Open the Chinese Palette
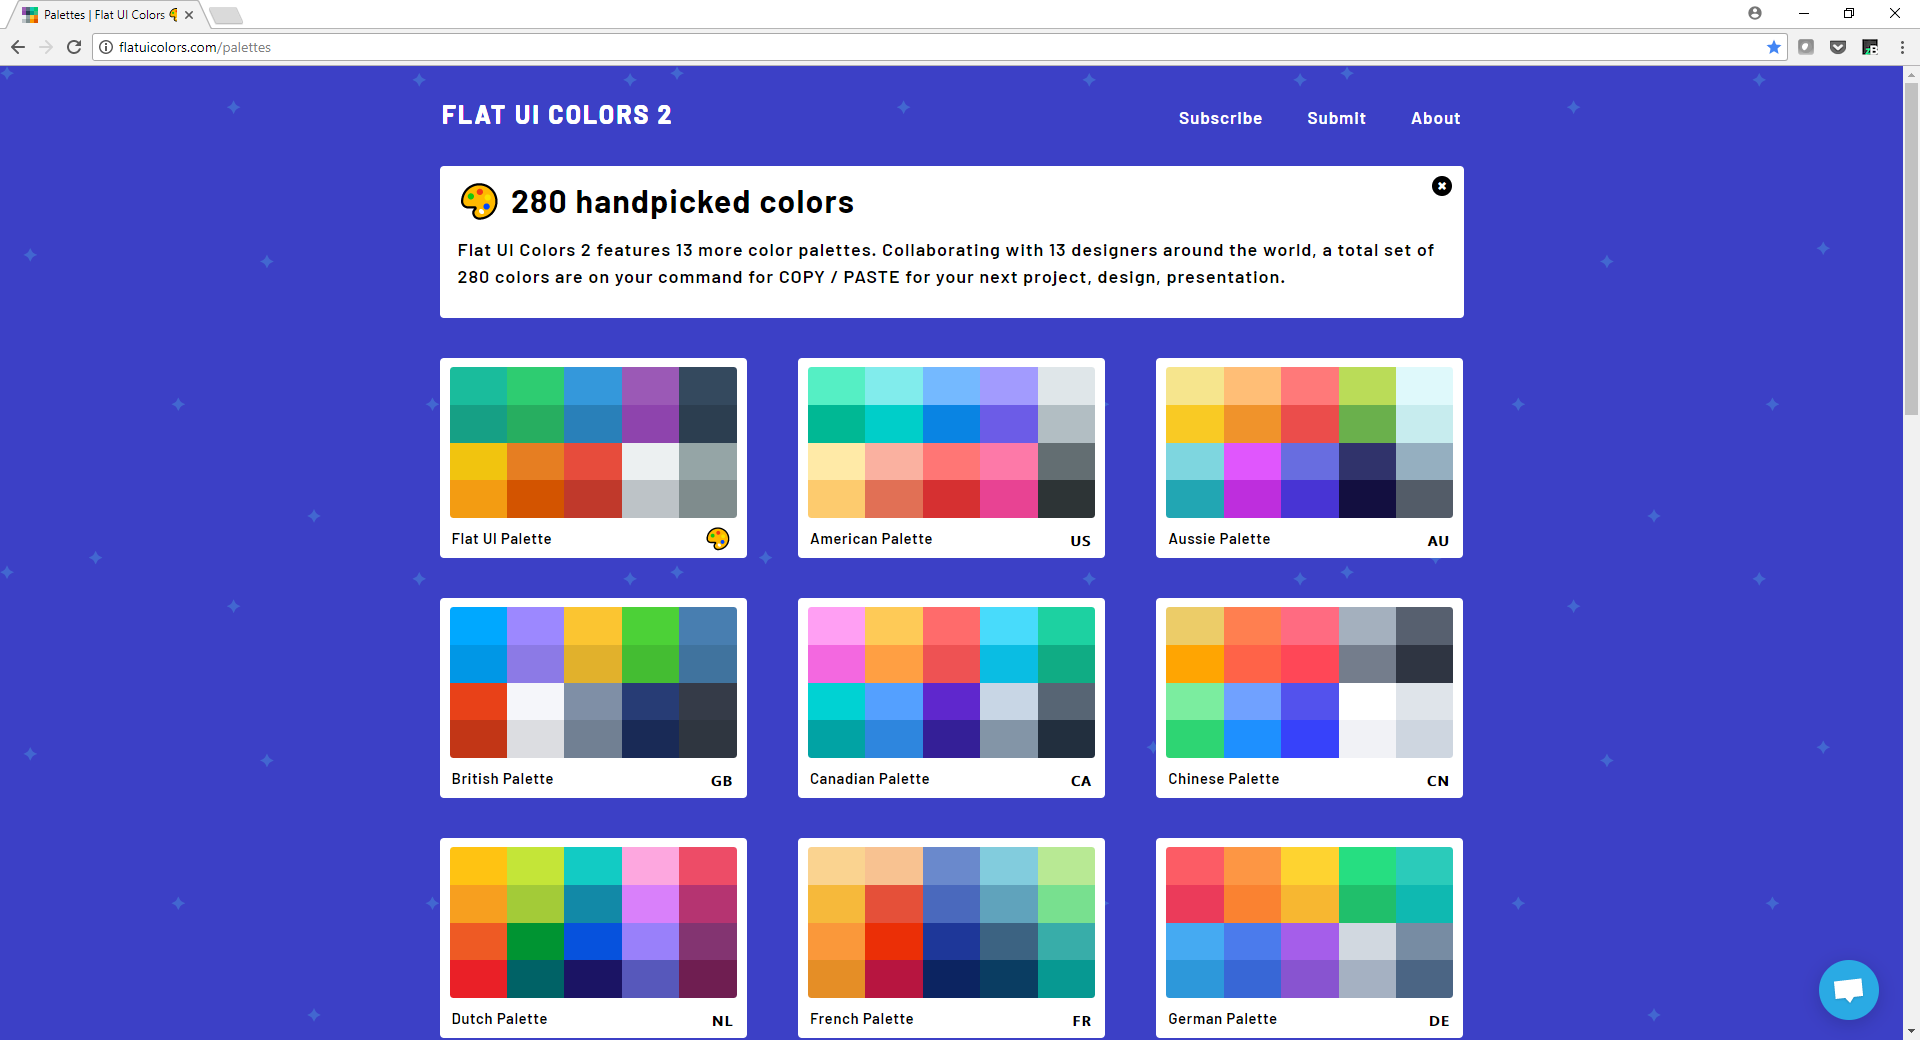Screen dimensions: 1920x1040 click(x=1309, y=698)
